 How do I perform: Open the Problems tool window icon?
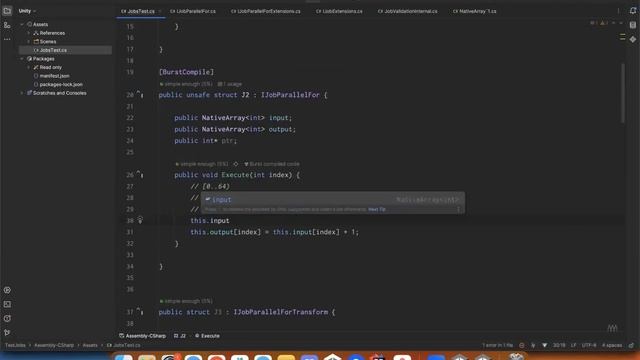pyautogui.click(x=7, y=319)
